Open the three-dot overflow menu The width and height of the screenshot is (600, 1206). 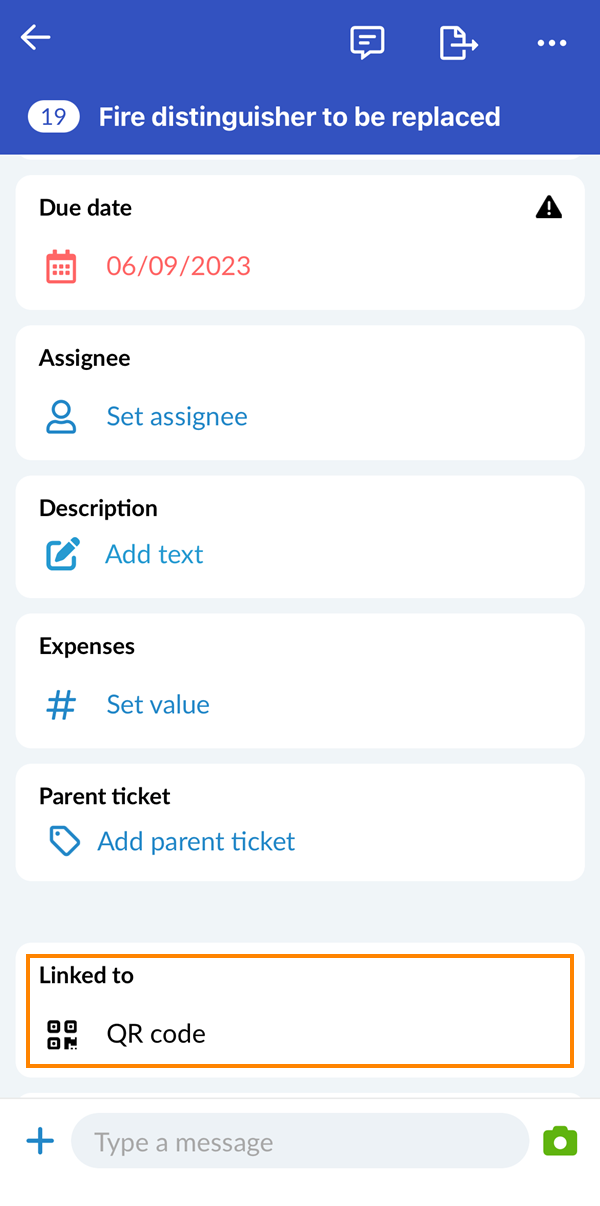(552, 42)
